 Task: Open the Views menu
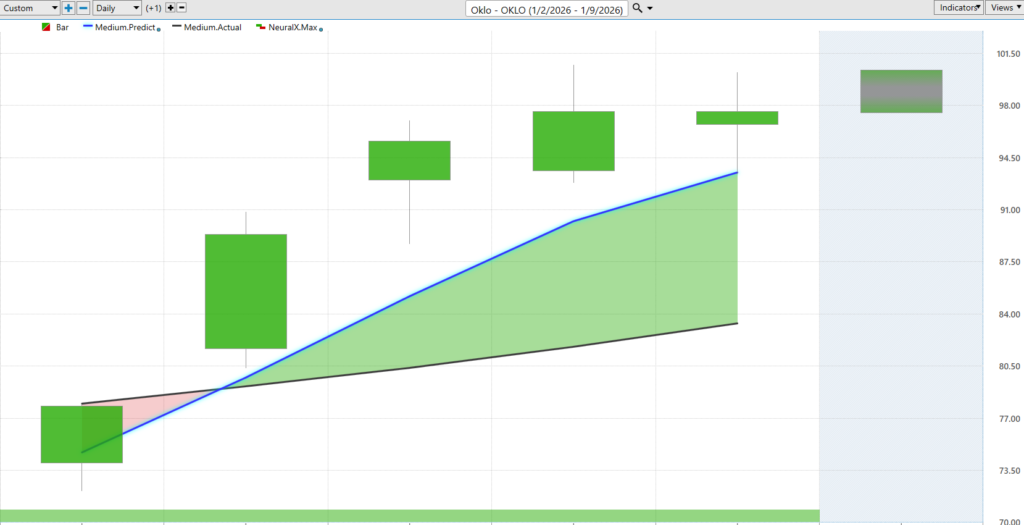coord(1003,7)
